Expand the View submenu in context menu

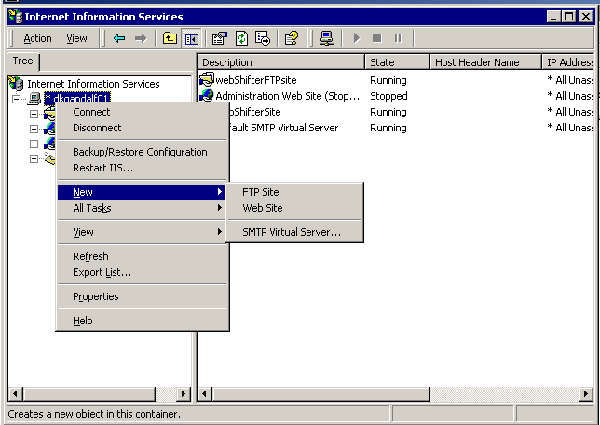(x=142, y=232)
